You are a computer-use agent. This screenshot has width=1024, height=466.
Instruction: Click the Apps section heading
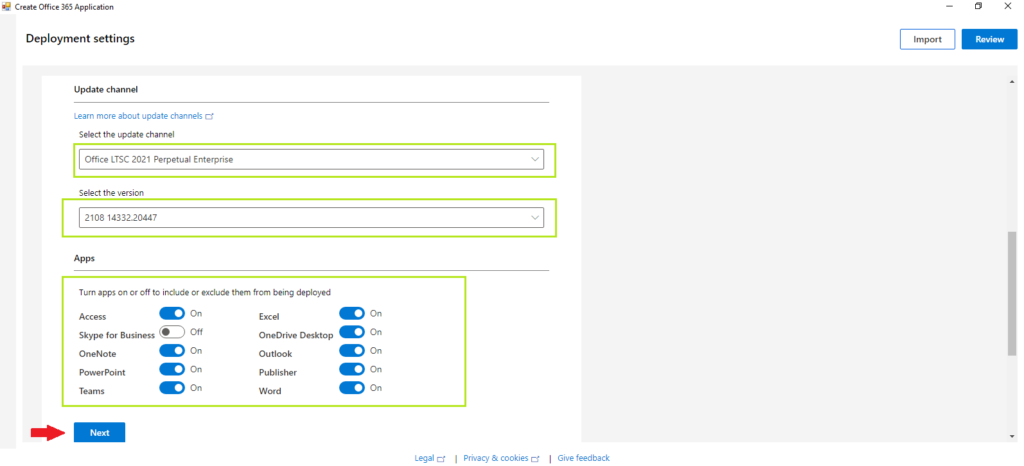(x=84, y=258)
